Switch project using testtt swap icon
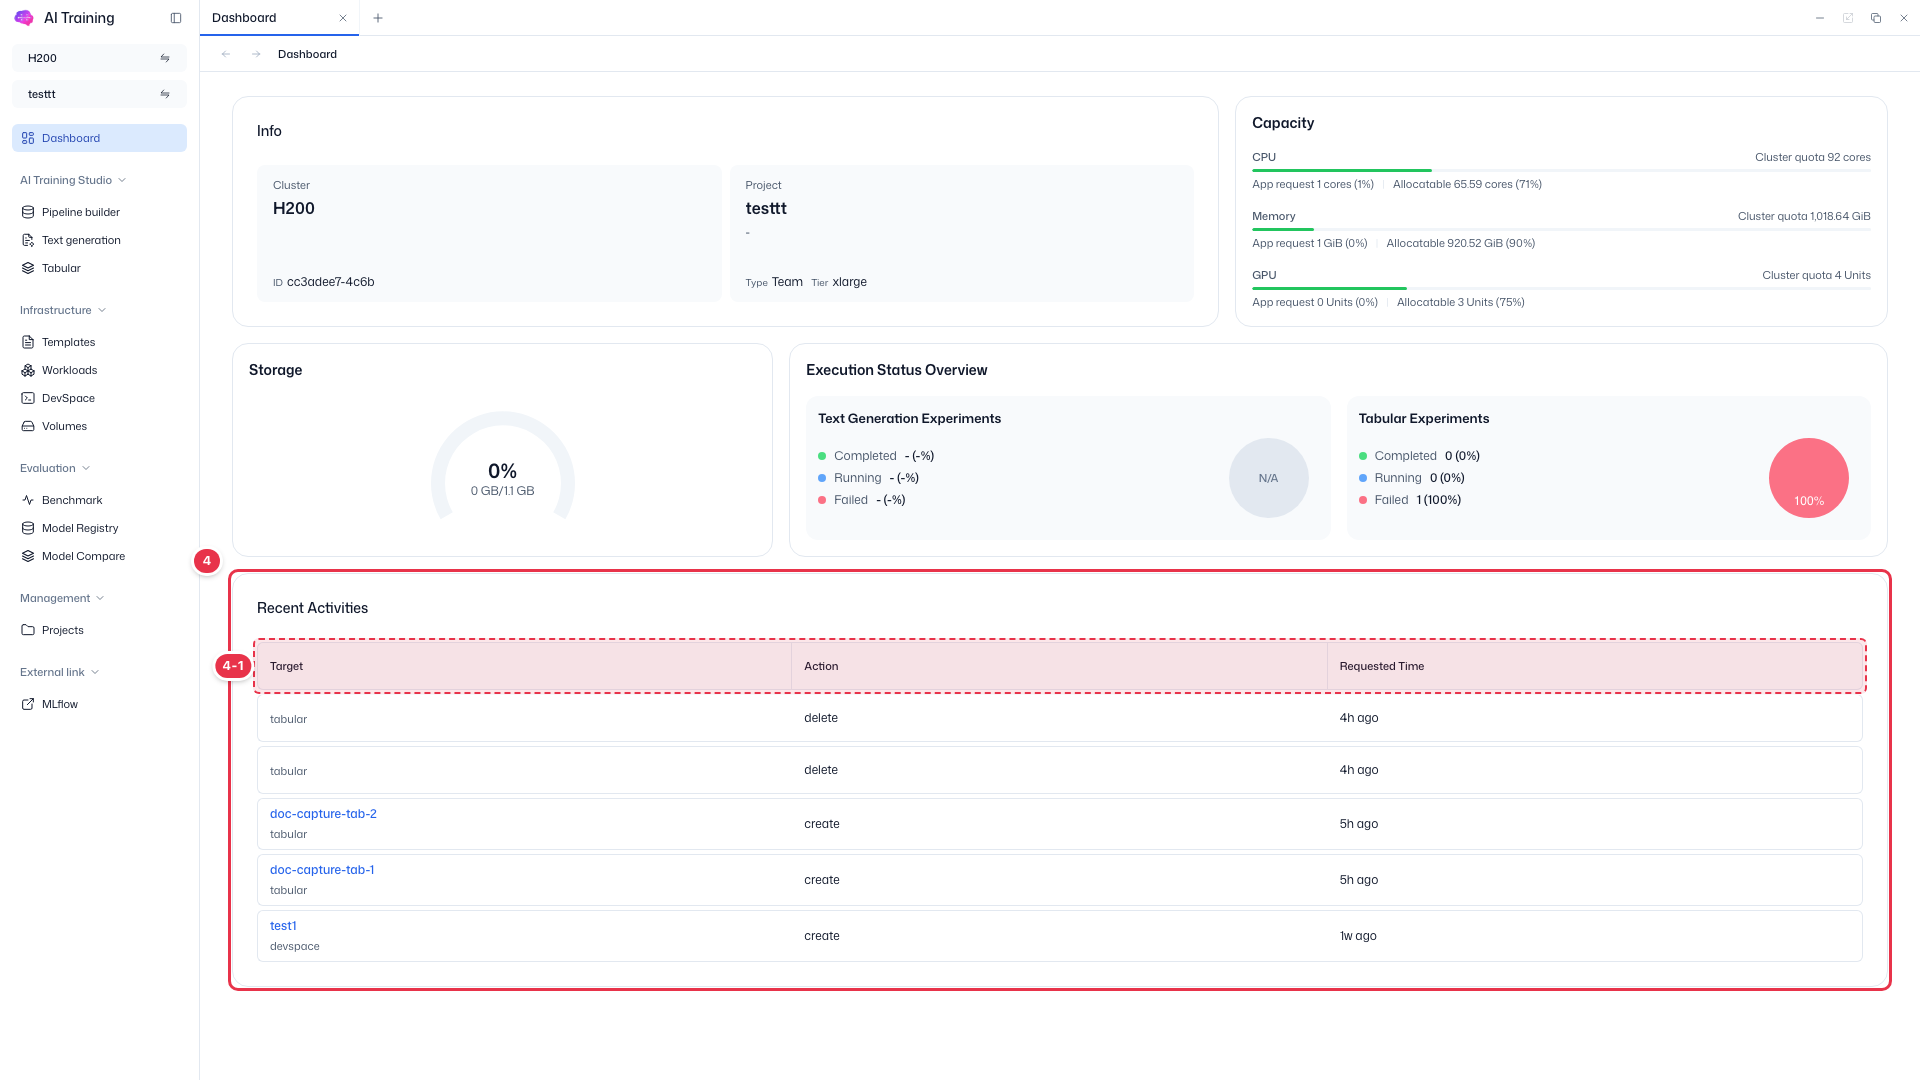Viewport: 1920px width, 1080px height. 165,94
